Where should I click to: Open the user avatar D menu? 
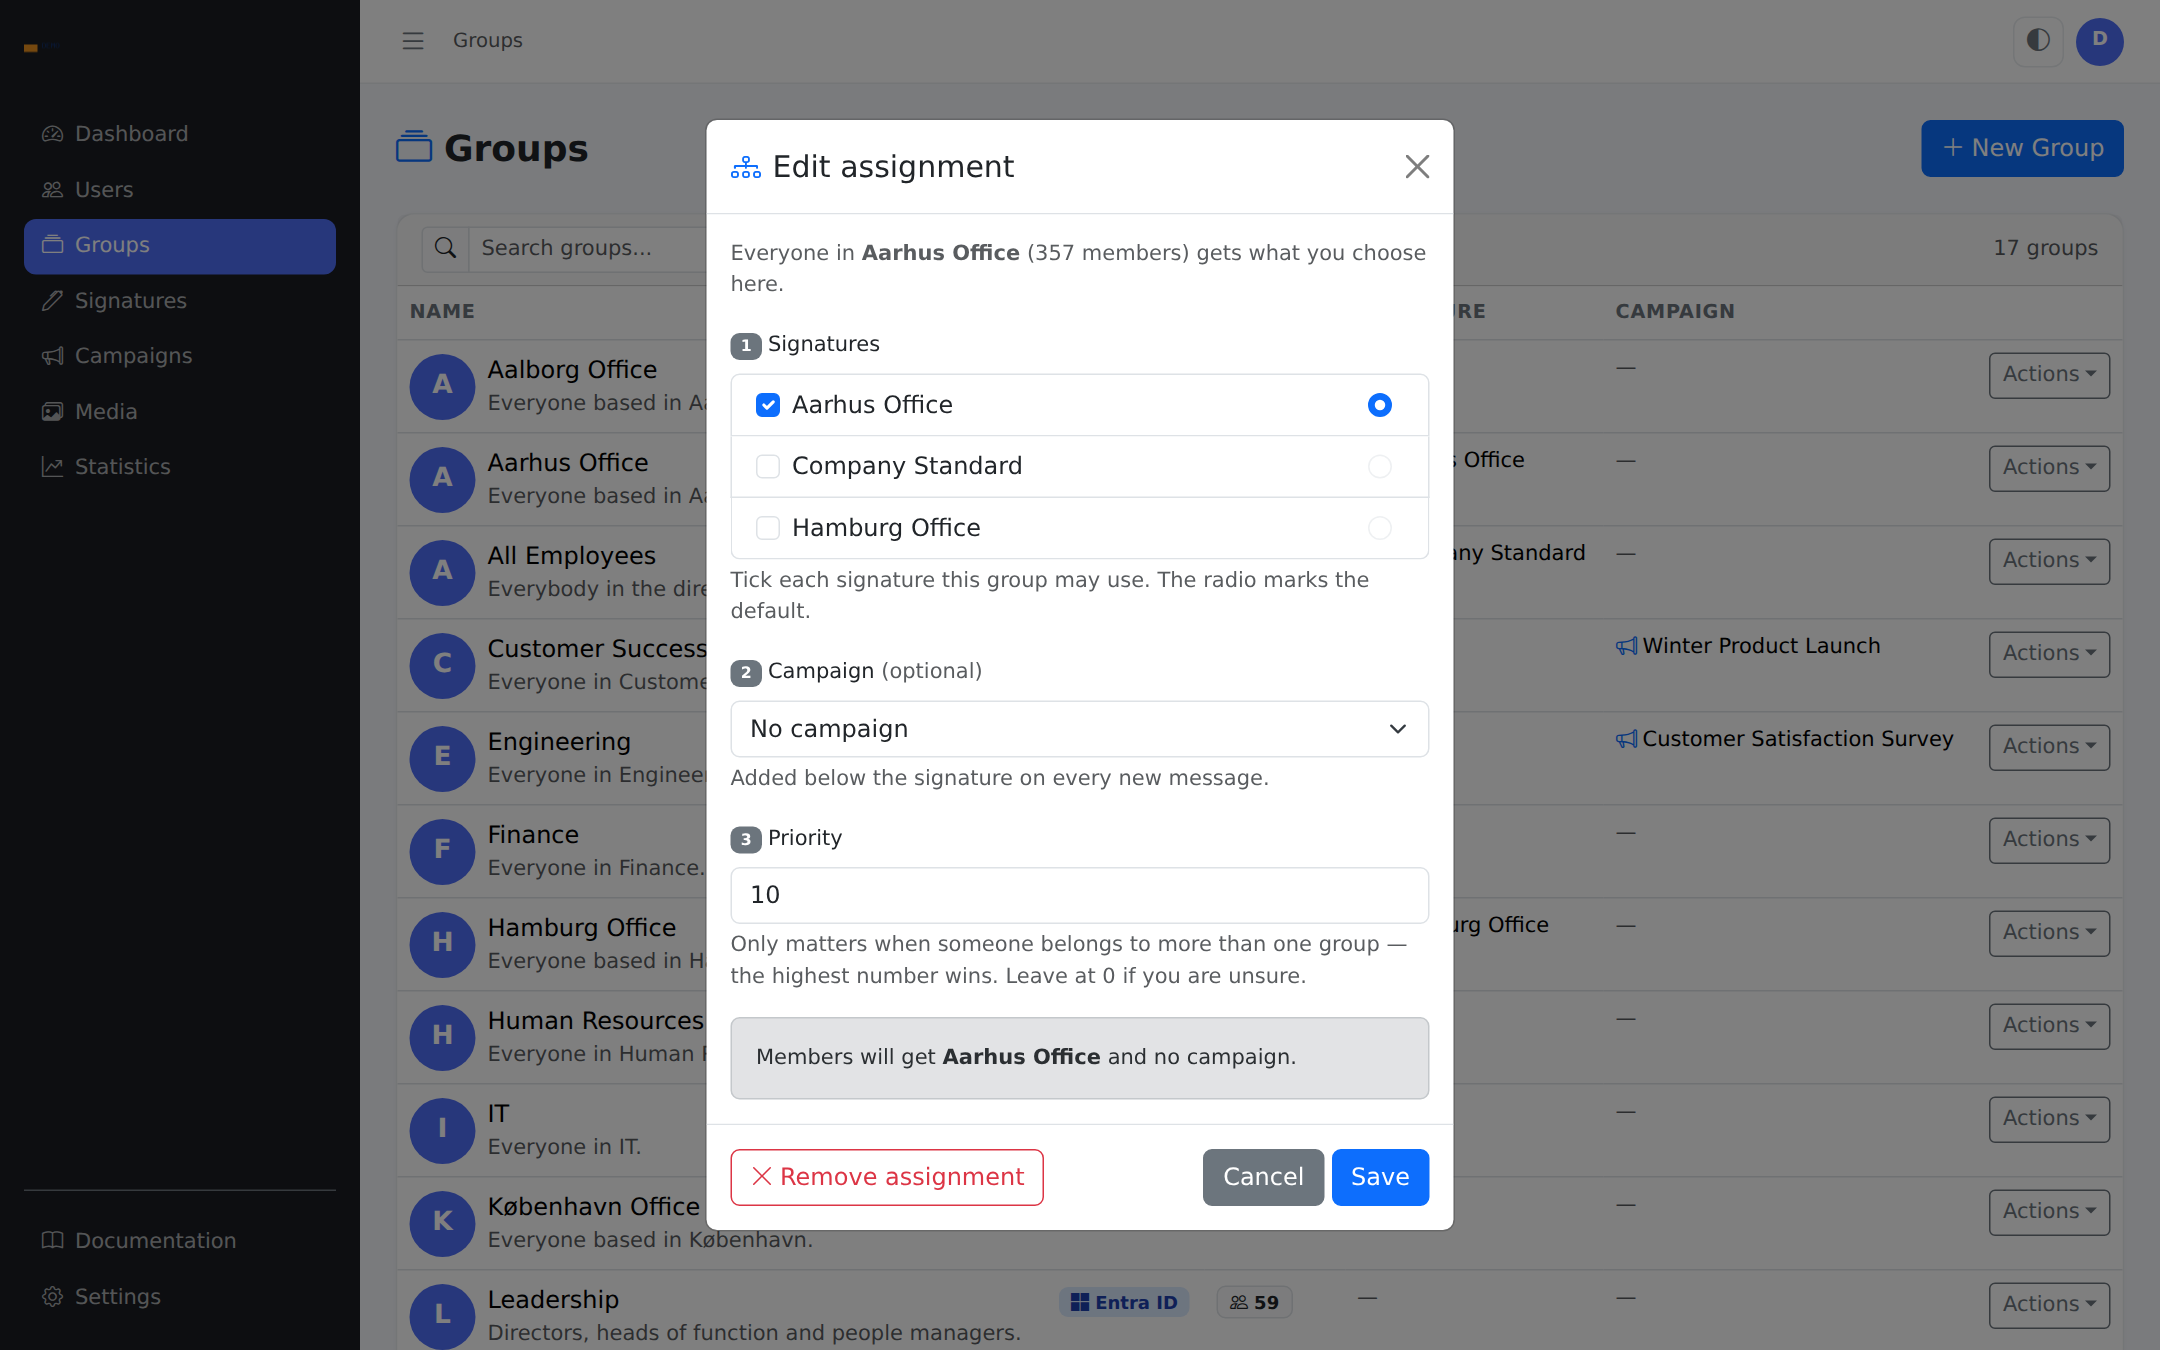click(2100, 41)
